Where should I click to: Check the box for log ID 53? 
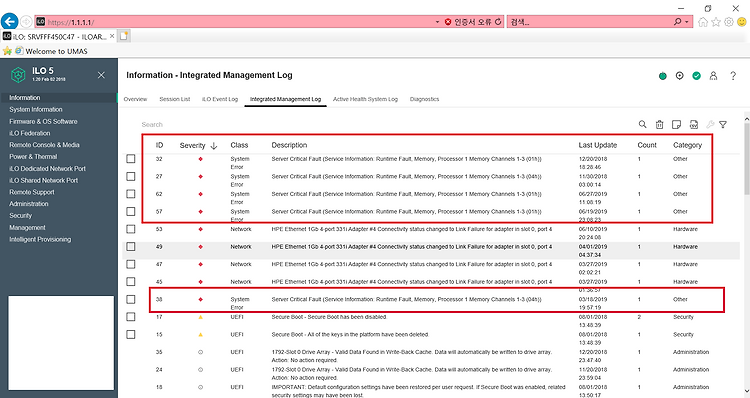pyautogui.click(x=131, y=229)
